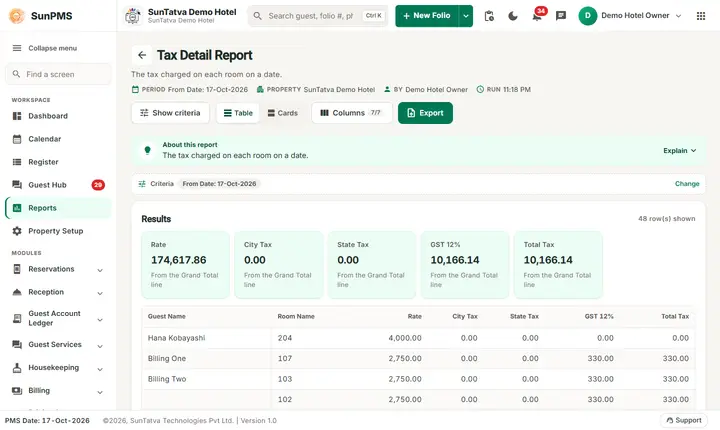Click the Calendar sidebar icon

pyautogui.click(x=17, y=139)
